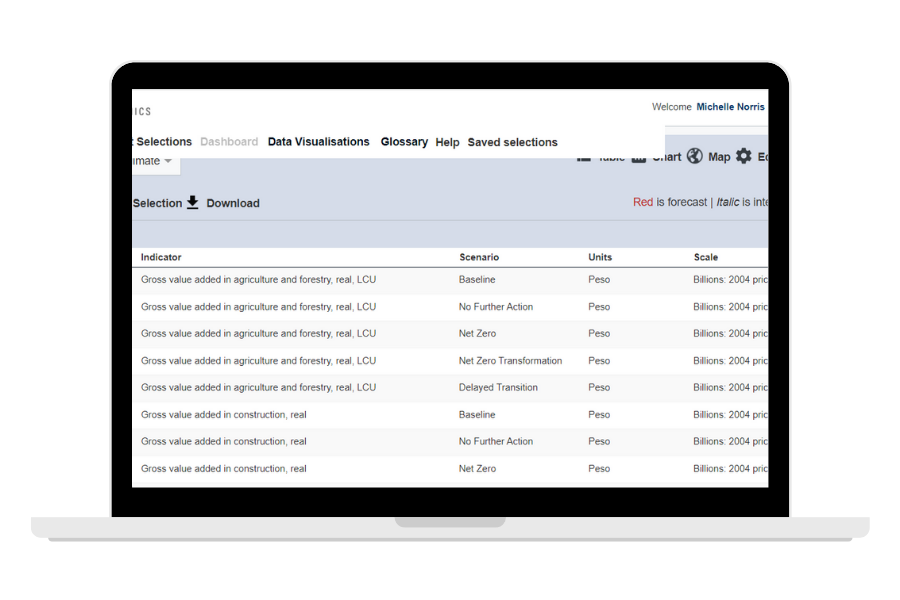Click the Michelle Norris user link

click(730, 107)
